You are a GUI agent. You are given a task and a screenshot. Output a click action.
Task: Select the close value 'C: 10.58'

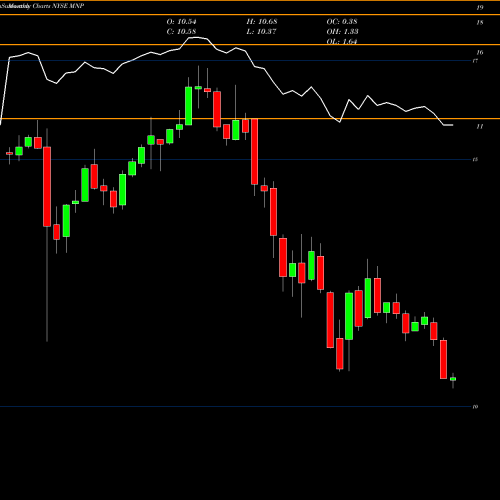181,32
